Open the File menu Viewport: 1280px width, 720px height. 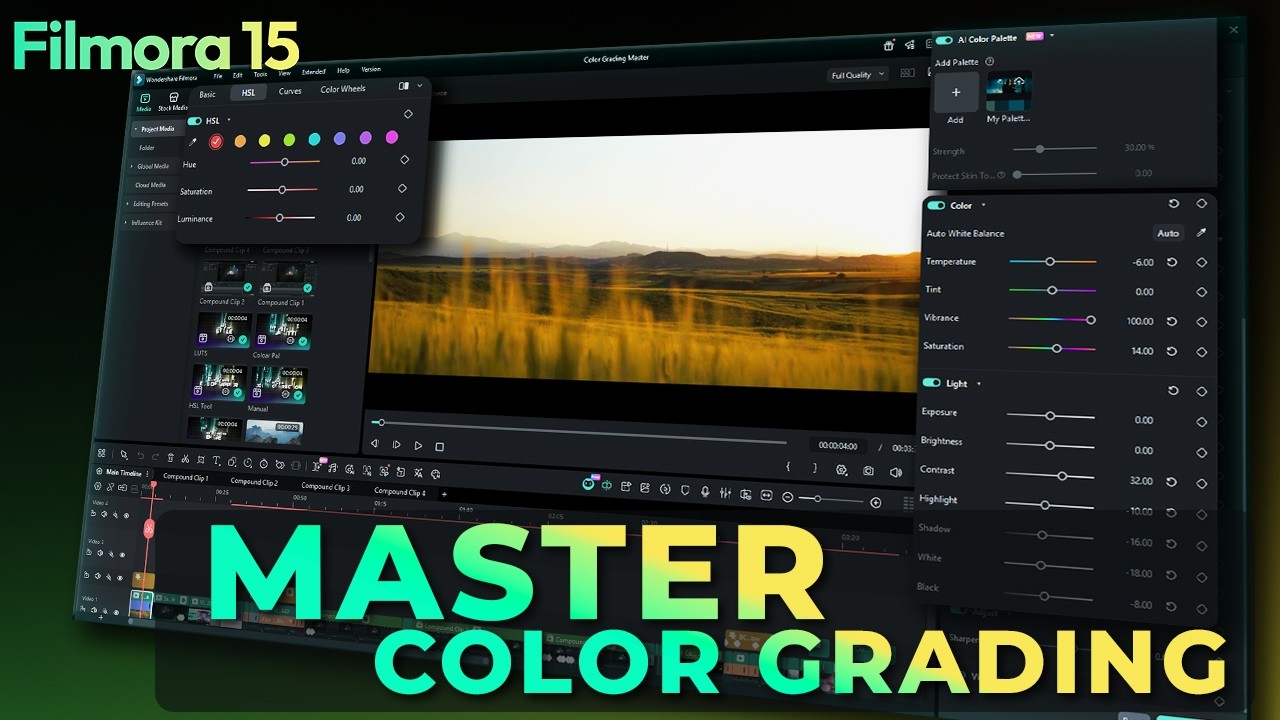tap(217, 76)
